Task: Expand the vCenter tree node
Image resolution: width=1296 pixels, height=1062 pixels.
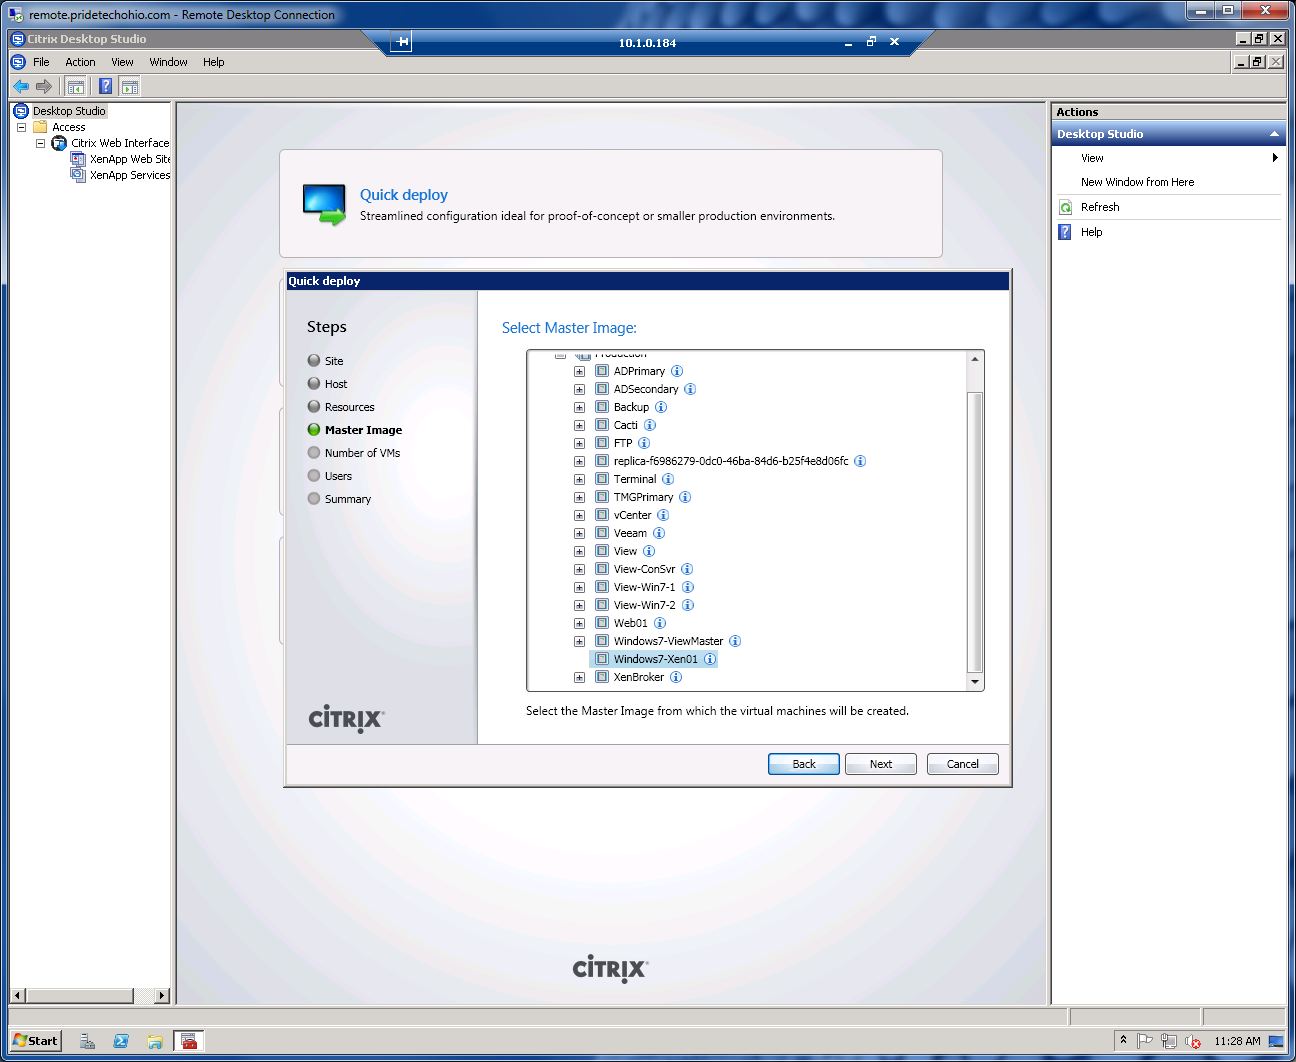Action: [579, 515]
